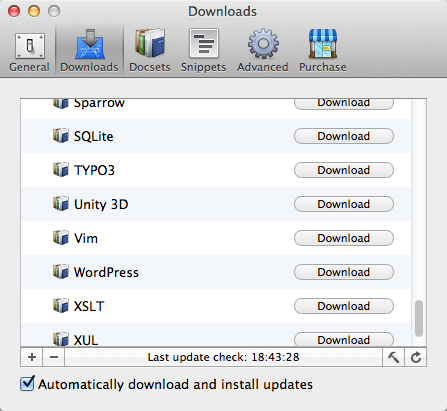Open the Advanced gear settings

[263, 51]
